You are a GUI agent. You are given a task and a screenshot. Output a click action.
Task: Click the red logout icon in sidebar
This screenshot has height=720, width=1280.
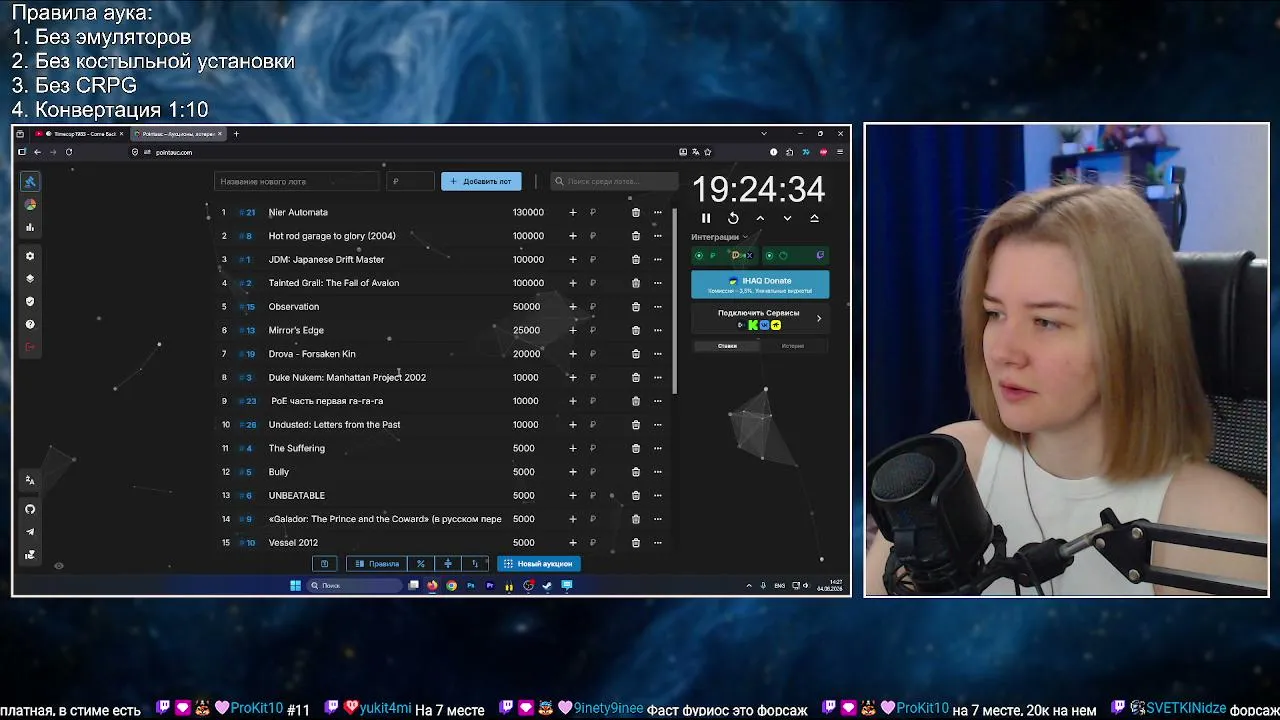click(30, 347)
